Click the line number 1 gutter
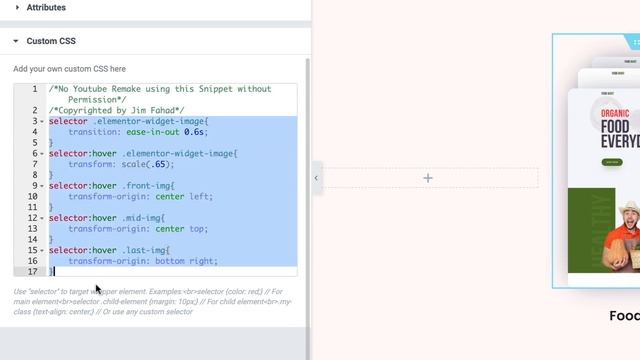This screenshot has height=360, width=640. click(35, 89)
